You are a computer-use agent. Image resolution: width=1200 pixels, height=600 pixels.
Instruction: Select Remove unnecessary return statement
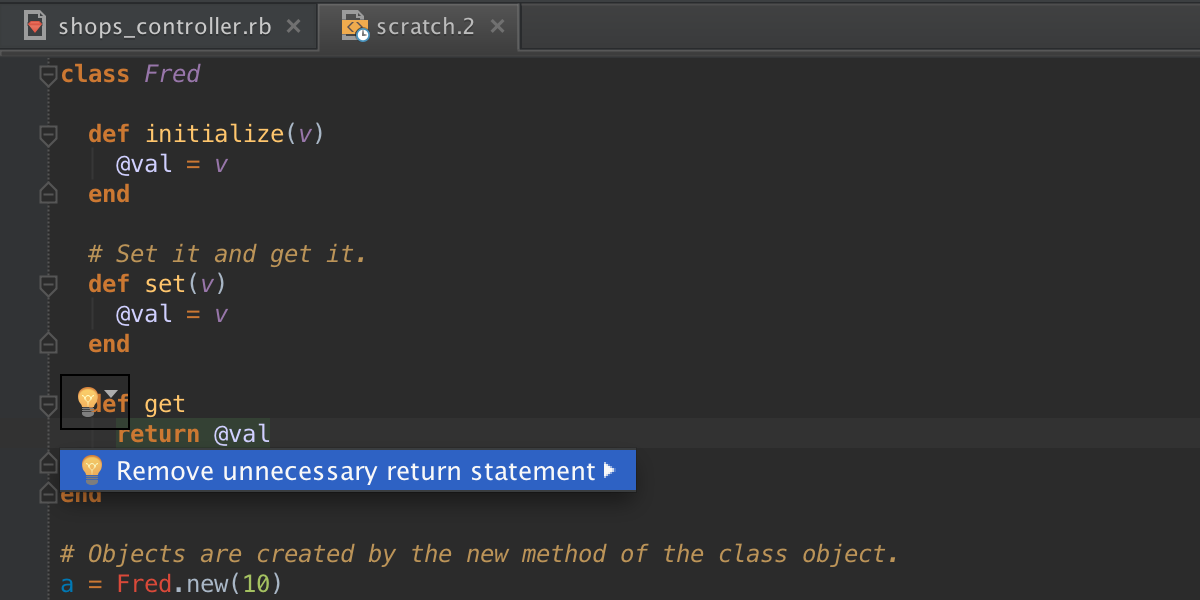tap(355, 471)
